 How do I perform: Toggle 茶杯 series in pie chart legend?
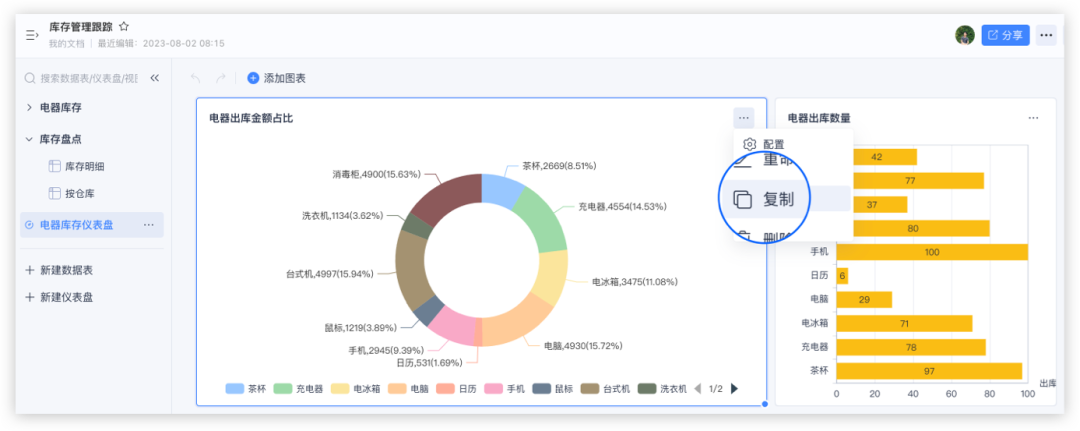click(x=247, y=389)
